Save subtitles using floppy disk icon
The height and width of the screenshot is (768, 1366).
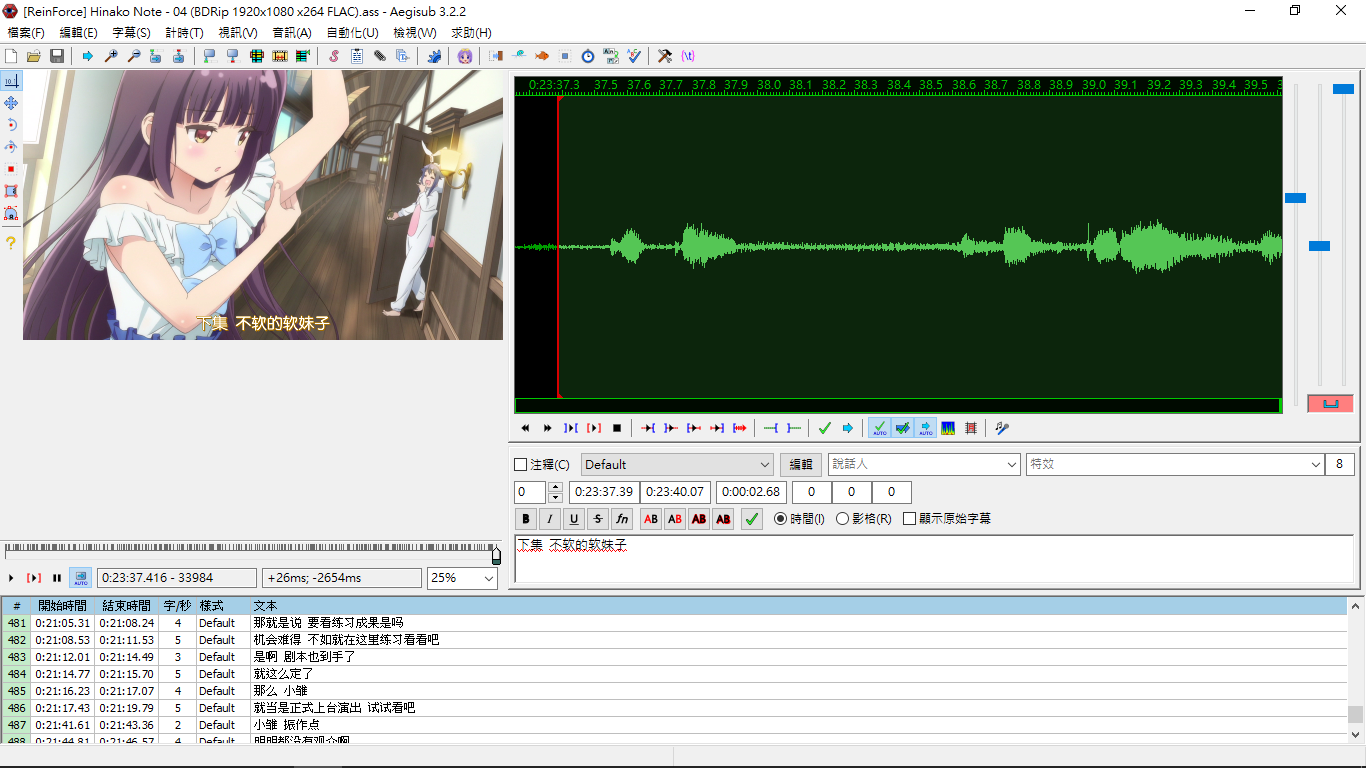pyautogui.click(x=57, y=56)
